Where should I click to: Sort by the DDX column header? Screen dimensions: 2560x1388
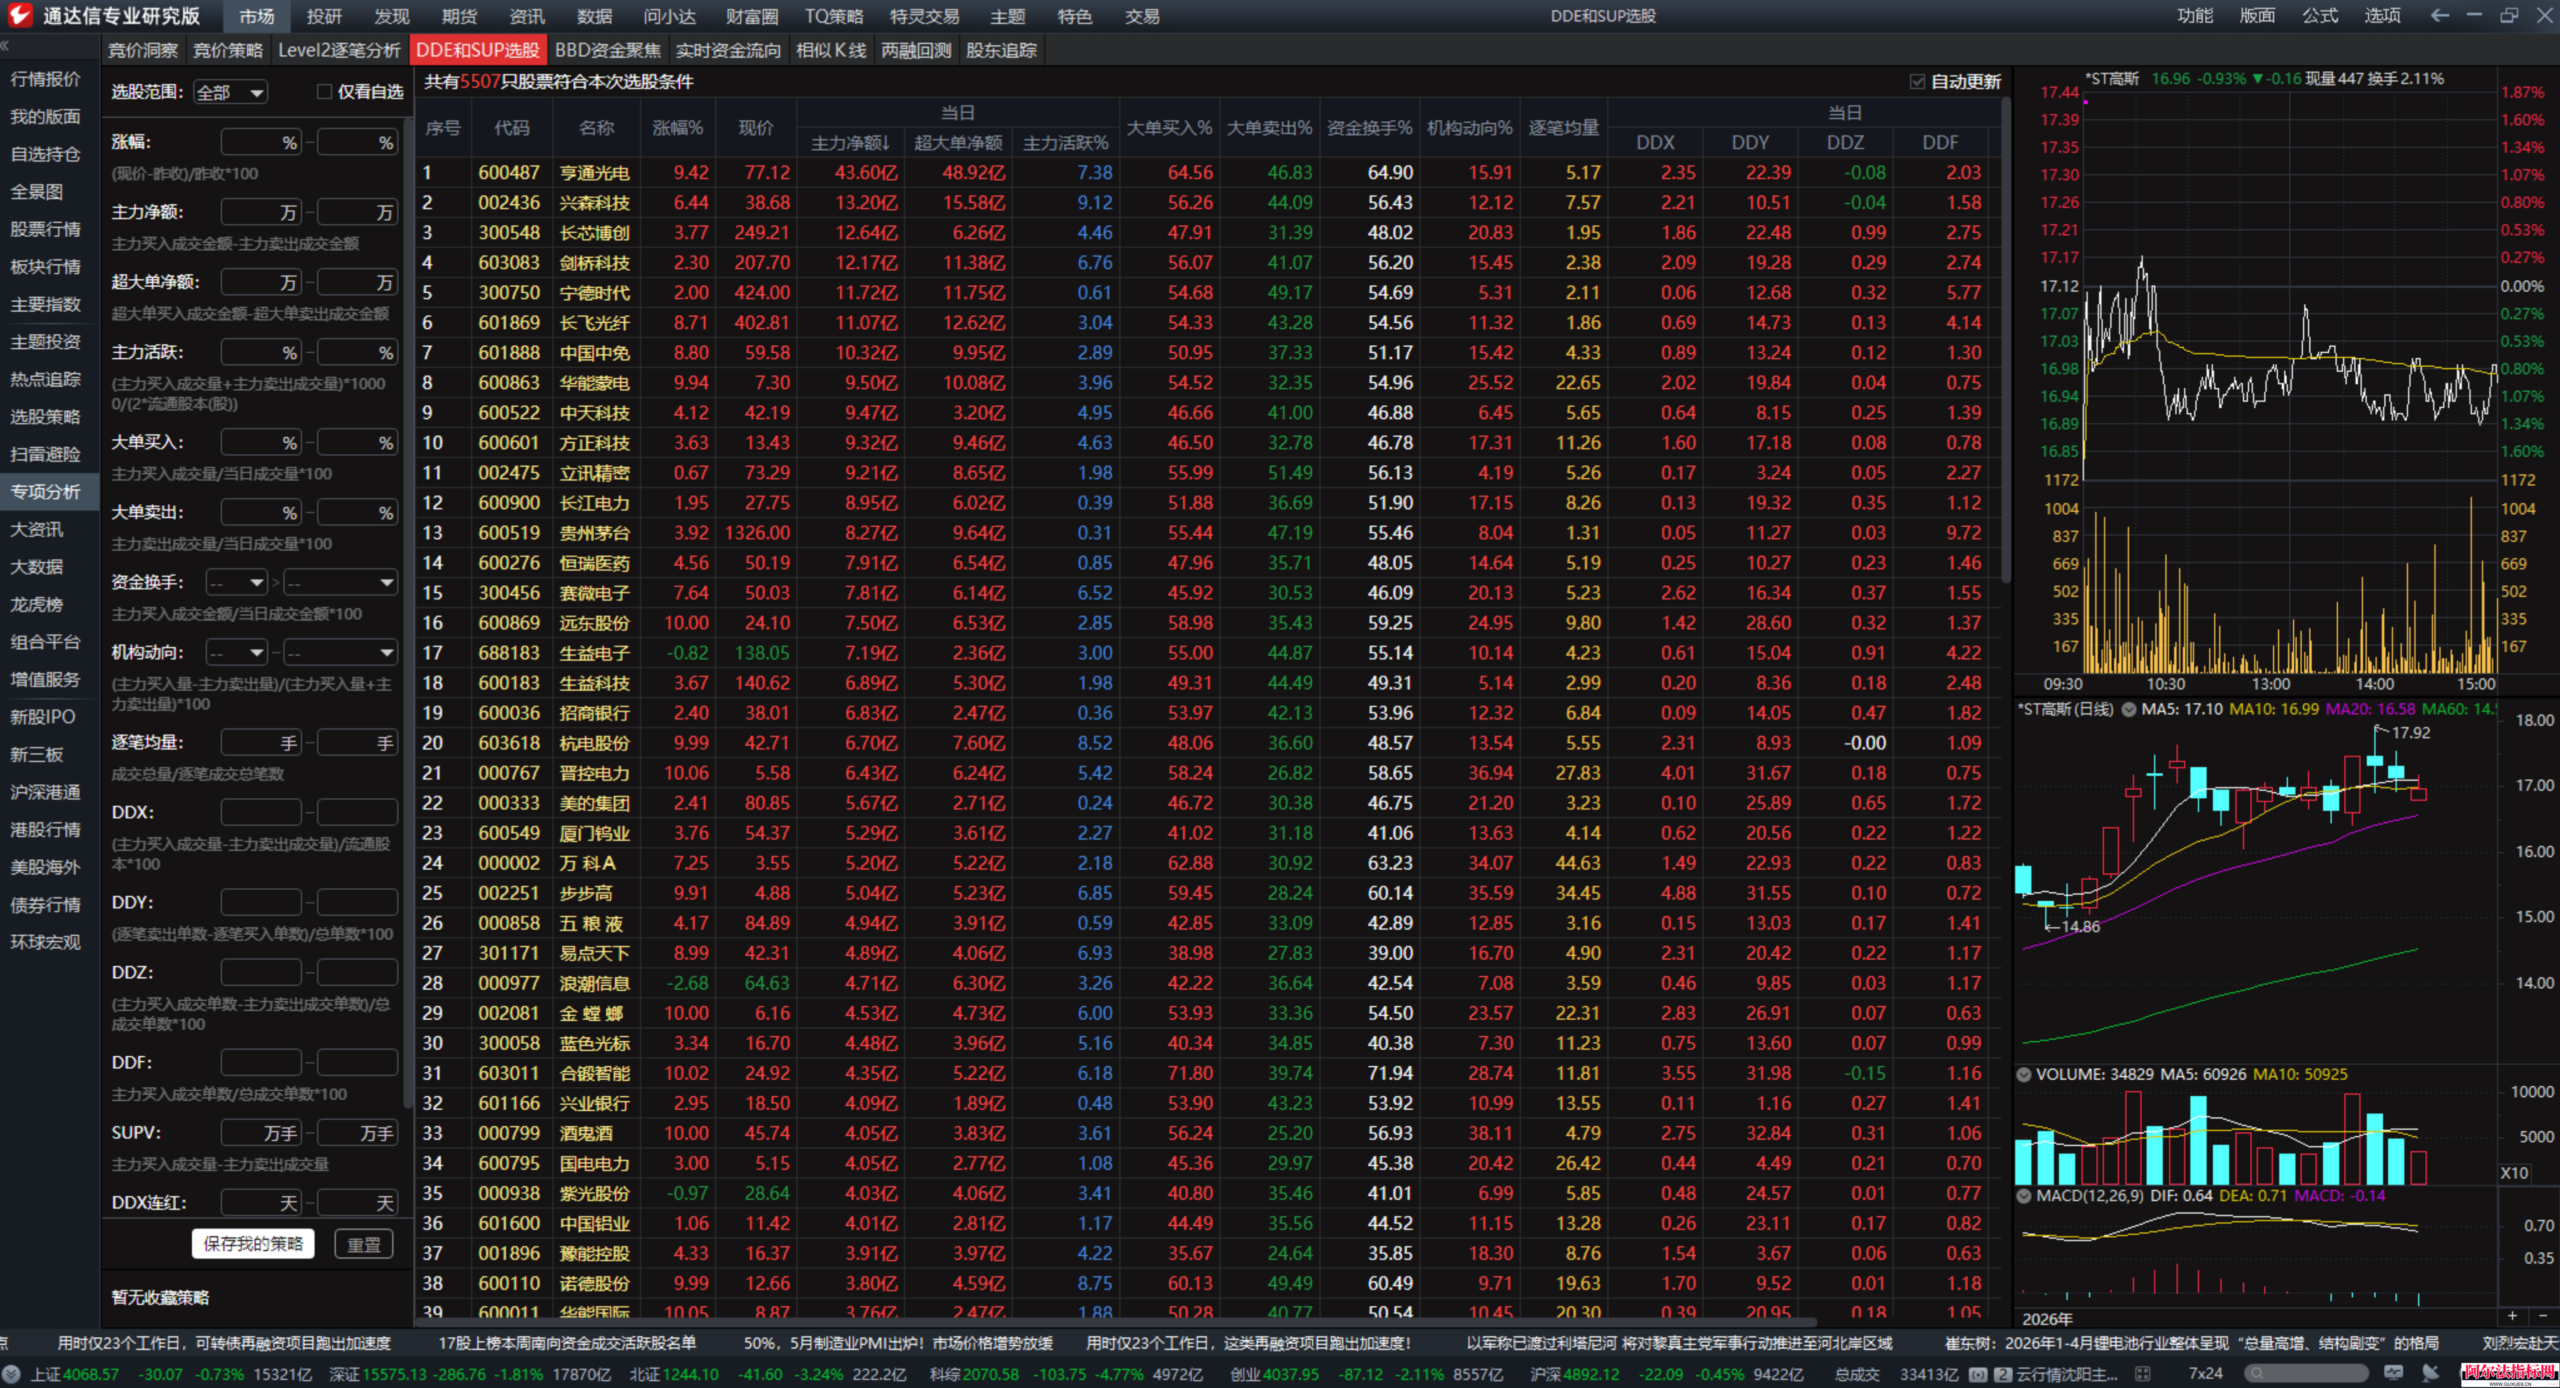[1655, 143]
